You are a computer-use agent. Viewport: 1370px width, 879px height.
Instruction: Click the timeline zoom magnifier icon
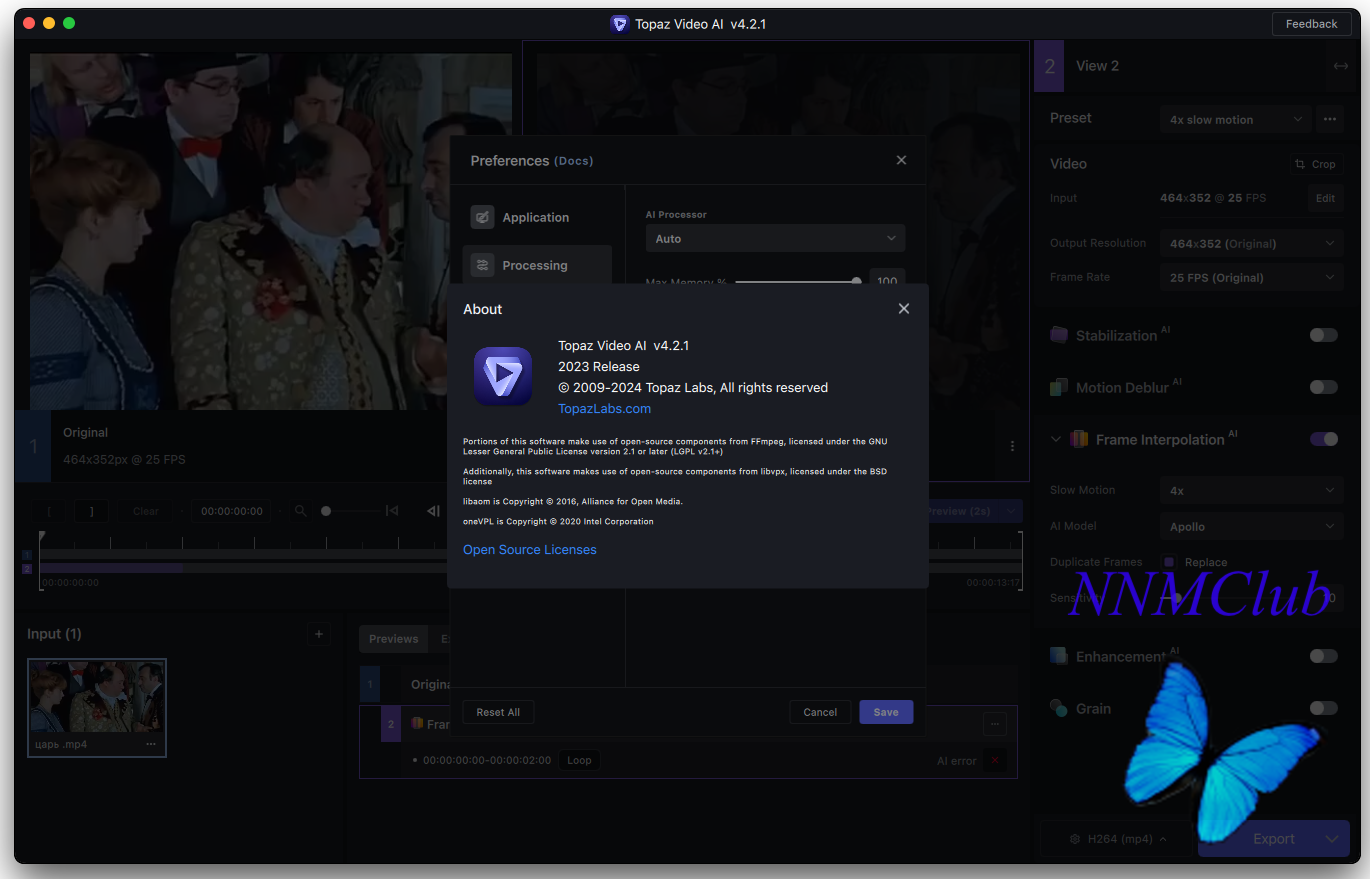point(300,511)
